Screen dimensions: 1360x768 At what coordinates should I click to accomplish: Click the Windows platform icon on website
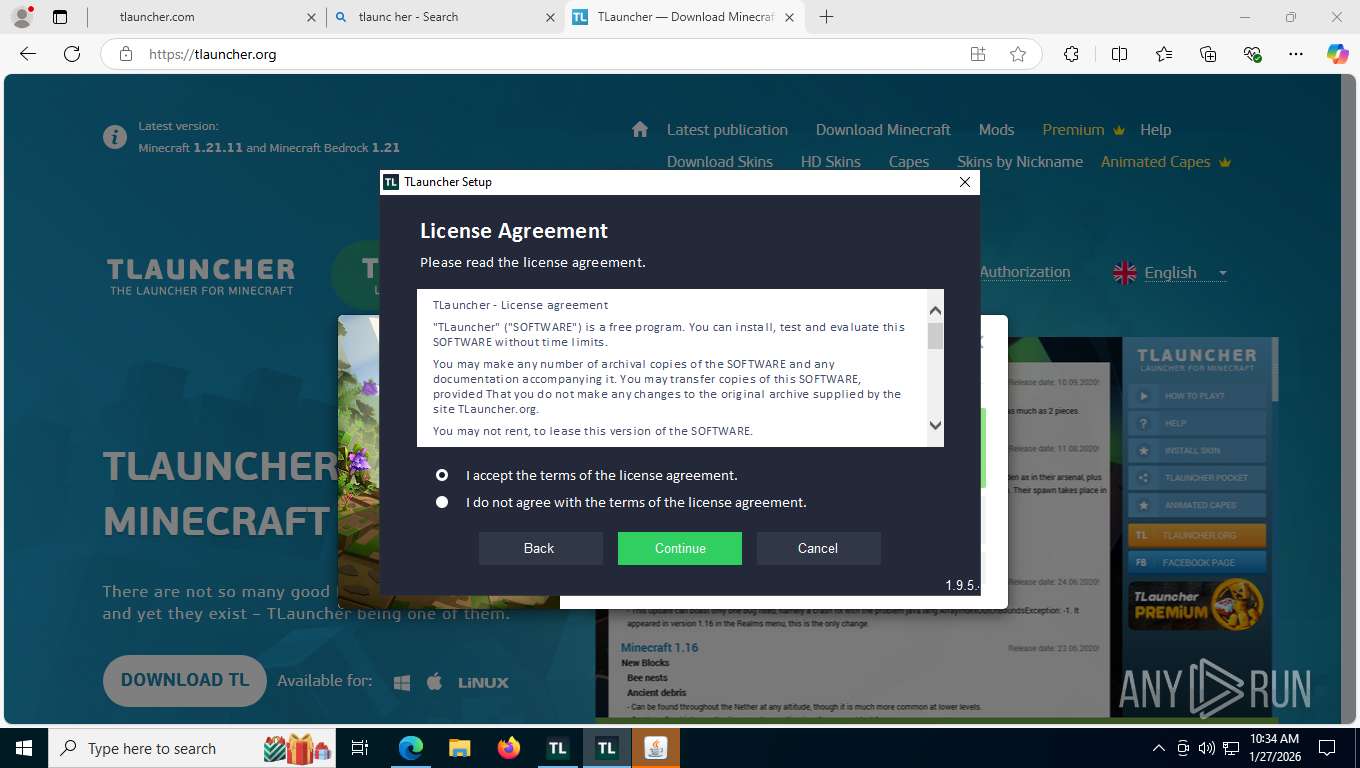point(402,682)
